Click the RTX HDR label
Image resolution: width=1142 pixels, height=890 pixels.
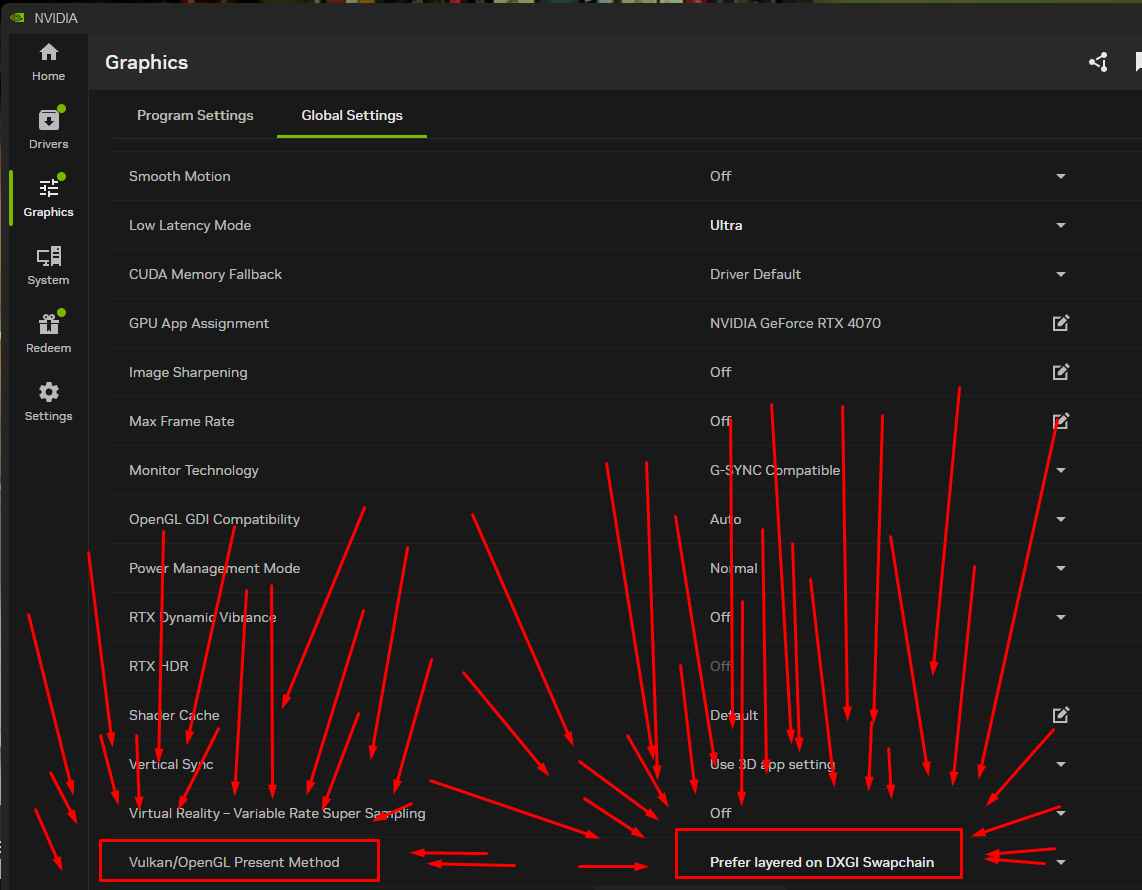tap(158, 666)
